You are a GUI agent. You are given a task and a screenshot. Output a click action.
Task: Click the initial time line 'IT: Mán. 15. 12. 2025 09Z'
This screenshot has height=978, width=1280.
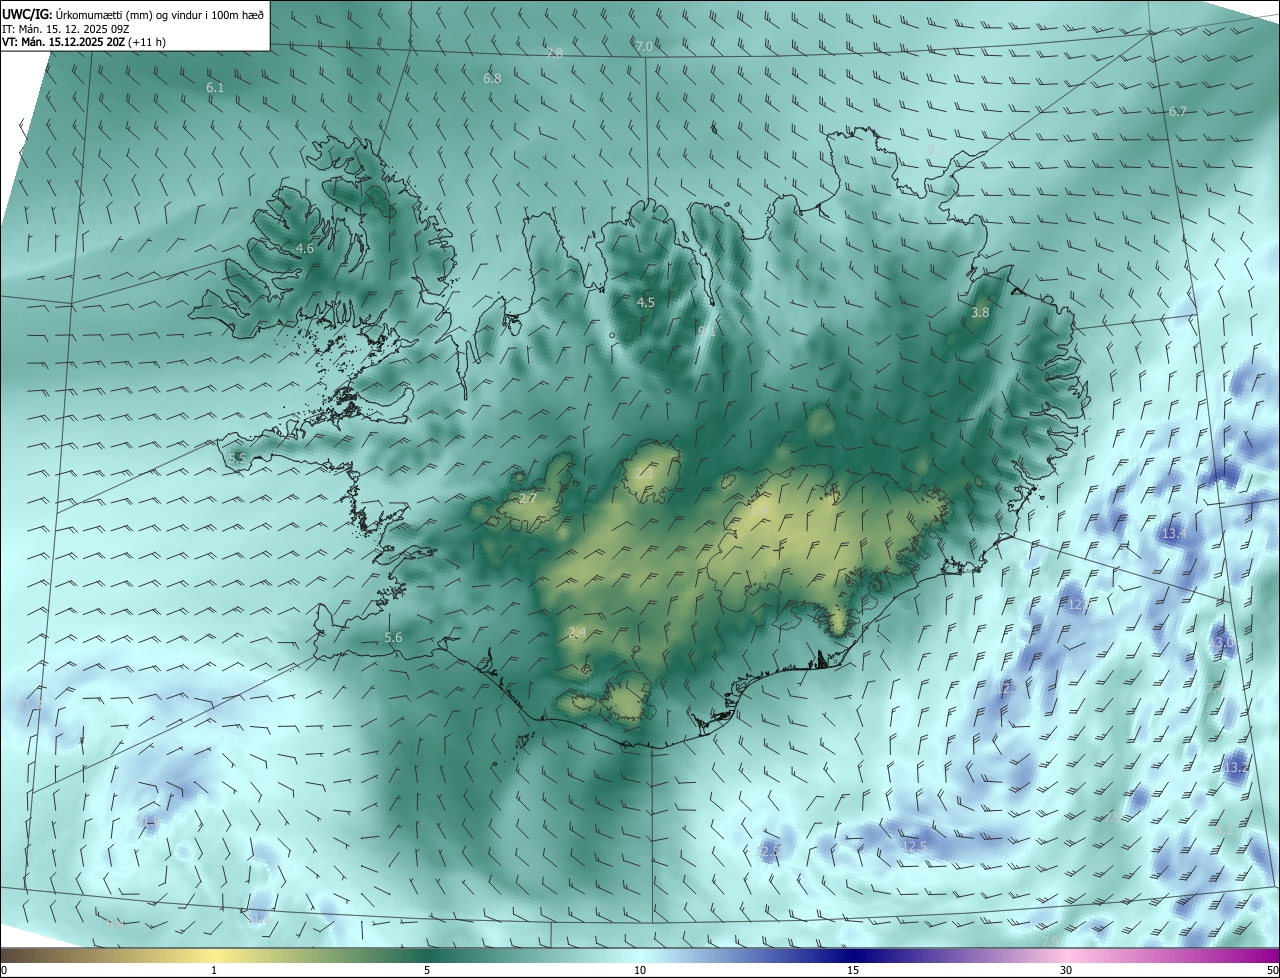68,29
